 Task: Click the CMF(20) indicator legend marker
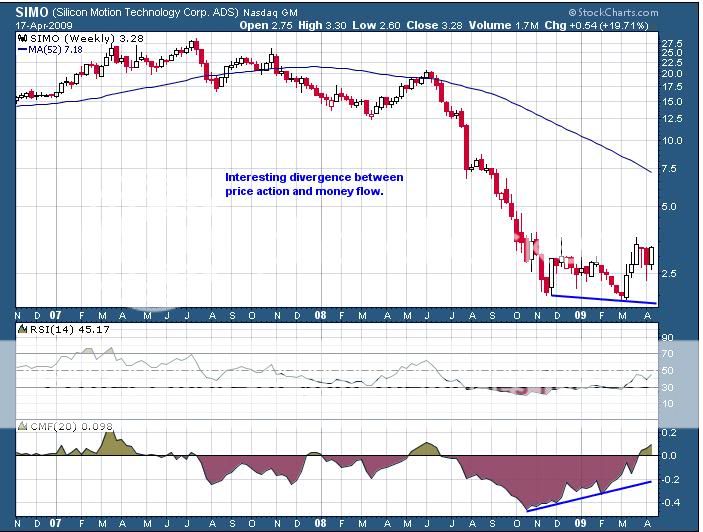coord(22,427)
